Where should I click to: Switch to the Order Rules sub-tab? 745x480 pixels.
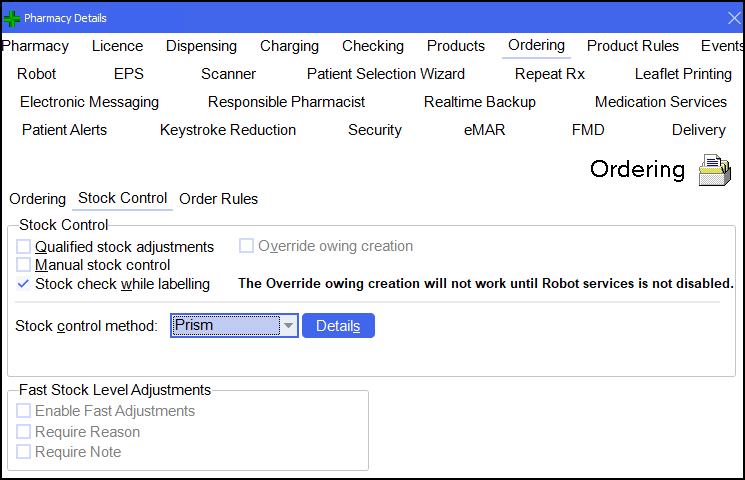point(218,199)
